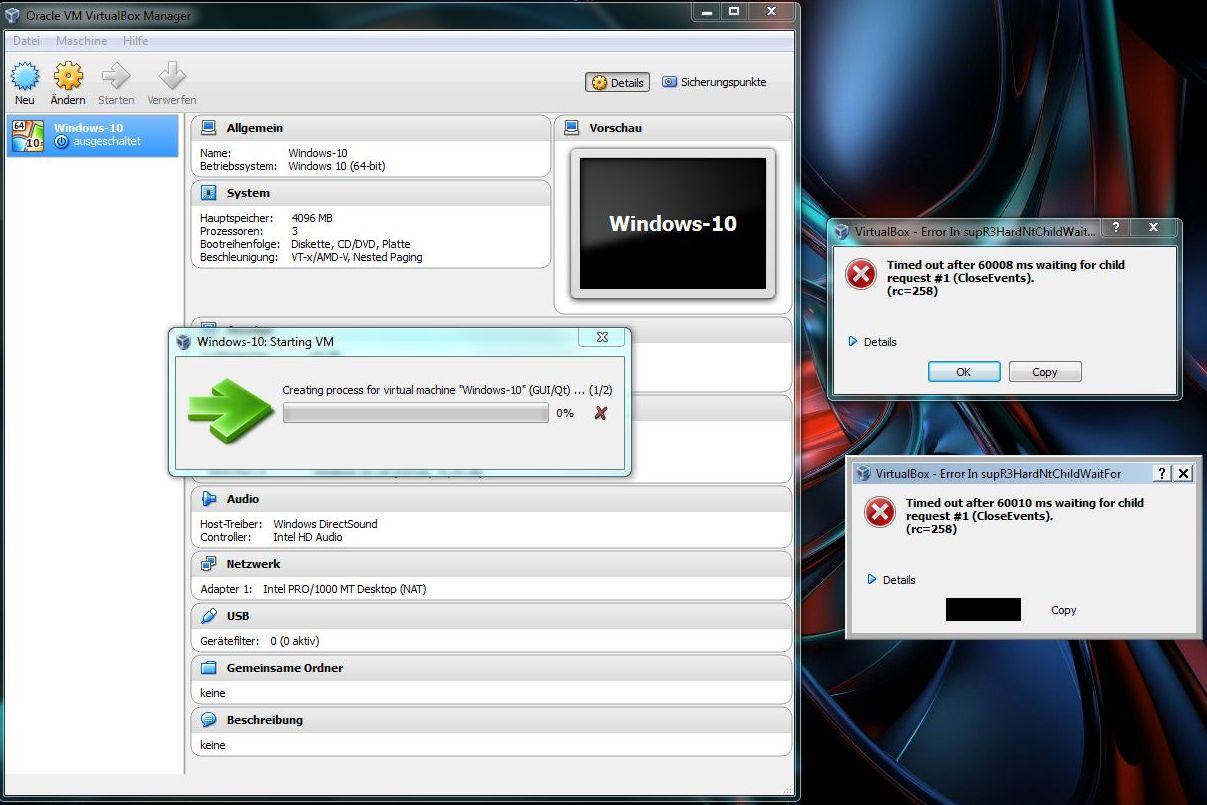1207x805 pixels.
Task: Expand Details in the 60010 ms error dialog
Action: (891, 580)
